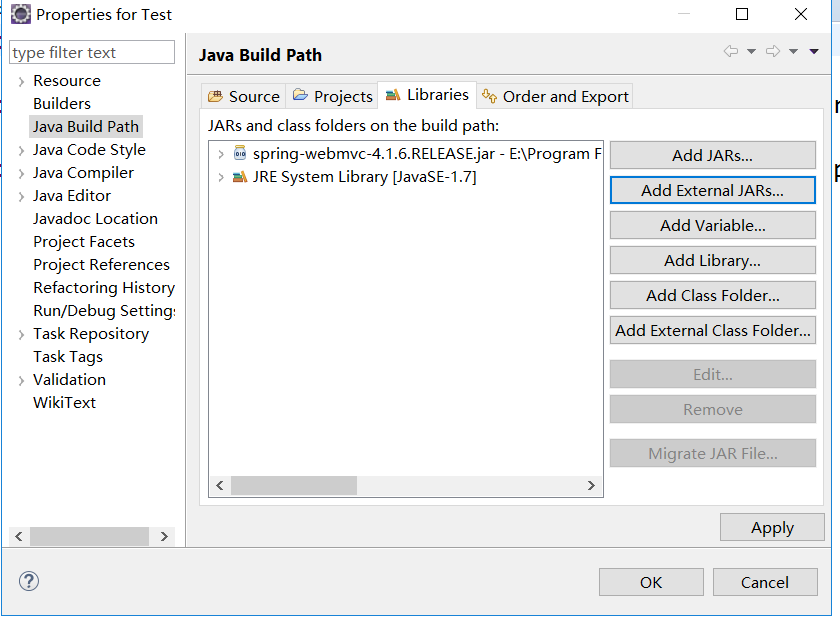Viewport: 840px width, 621px height.
Task: Click the JRE System Library icon
Action: coord(240,177)
